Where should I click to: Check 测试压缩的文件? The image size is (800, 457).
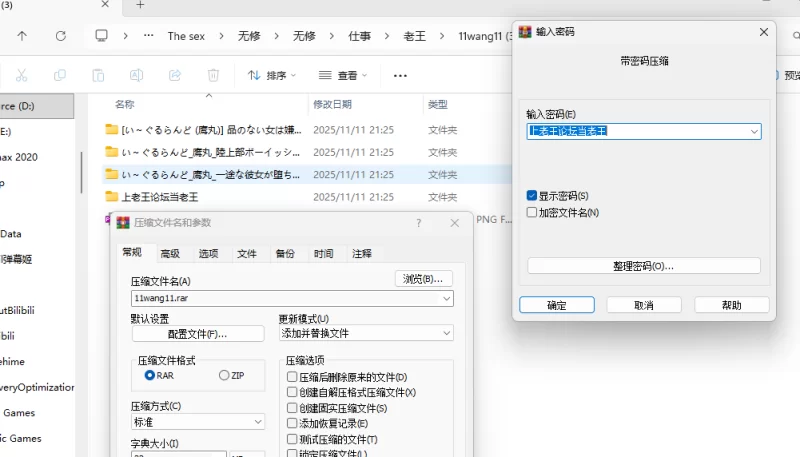click(x=292, y=439)
